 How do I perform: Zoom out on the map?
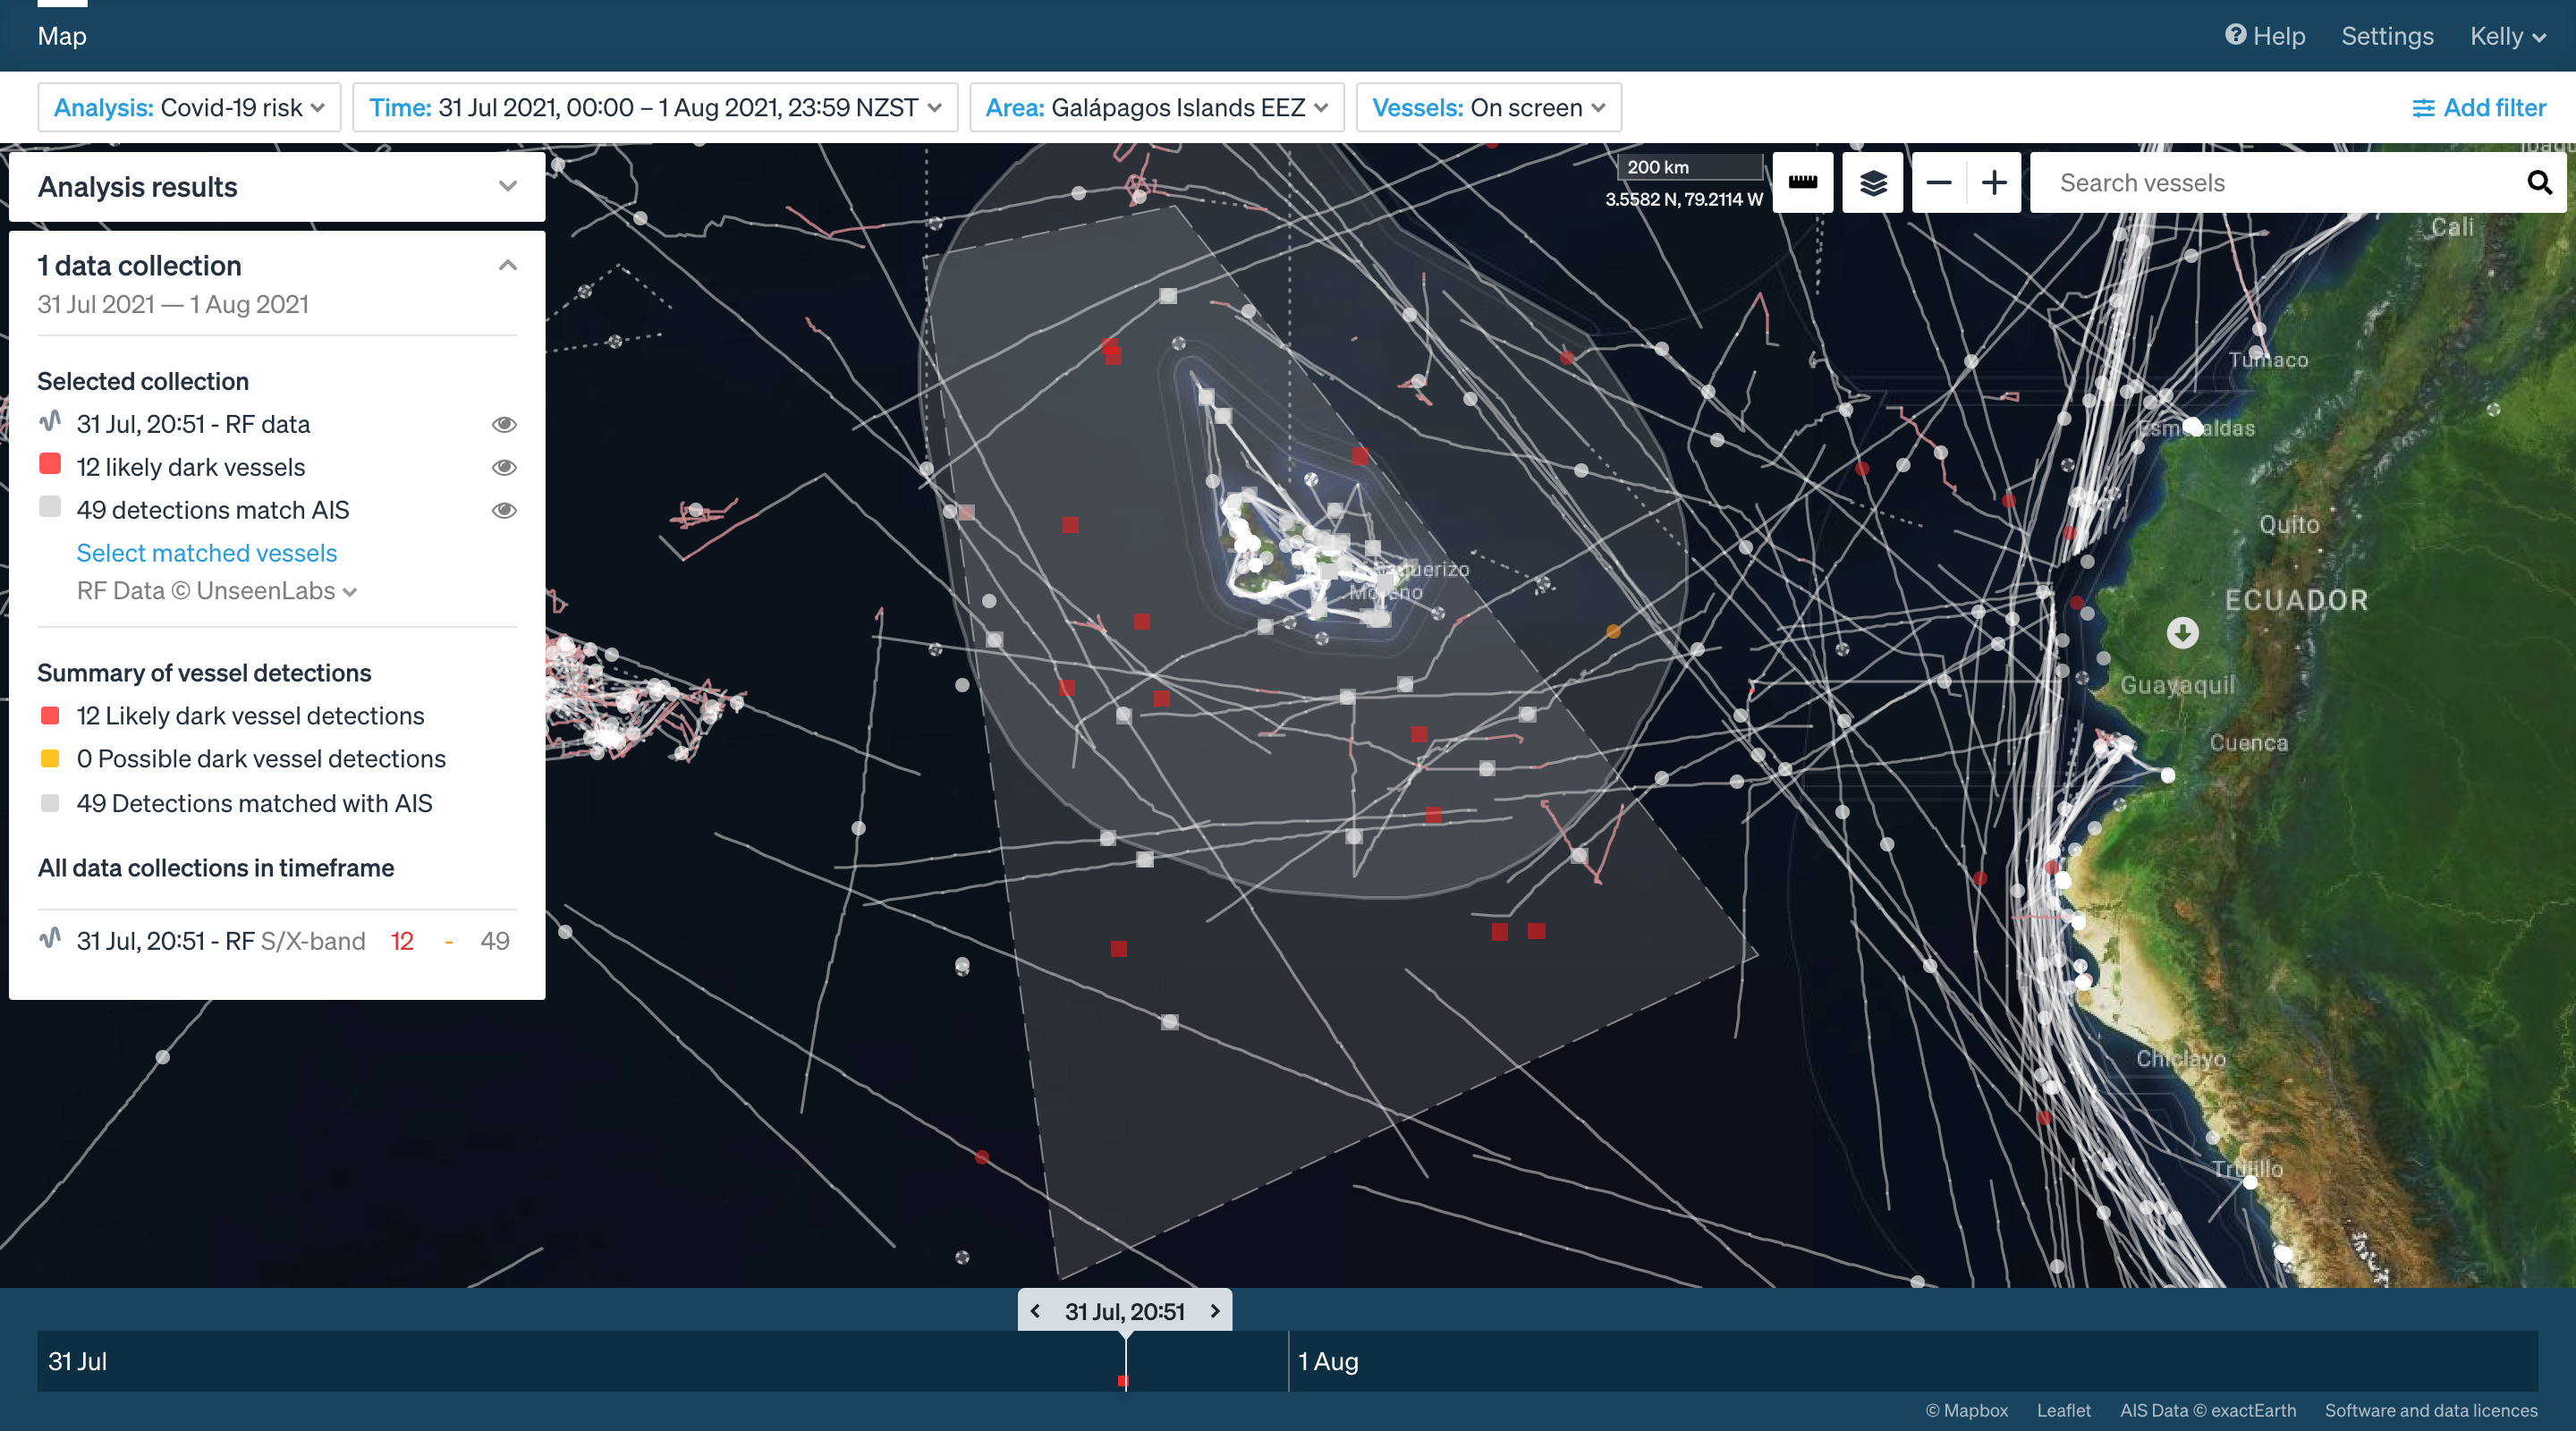[x=1938, y=182]
